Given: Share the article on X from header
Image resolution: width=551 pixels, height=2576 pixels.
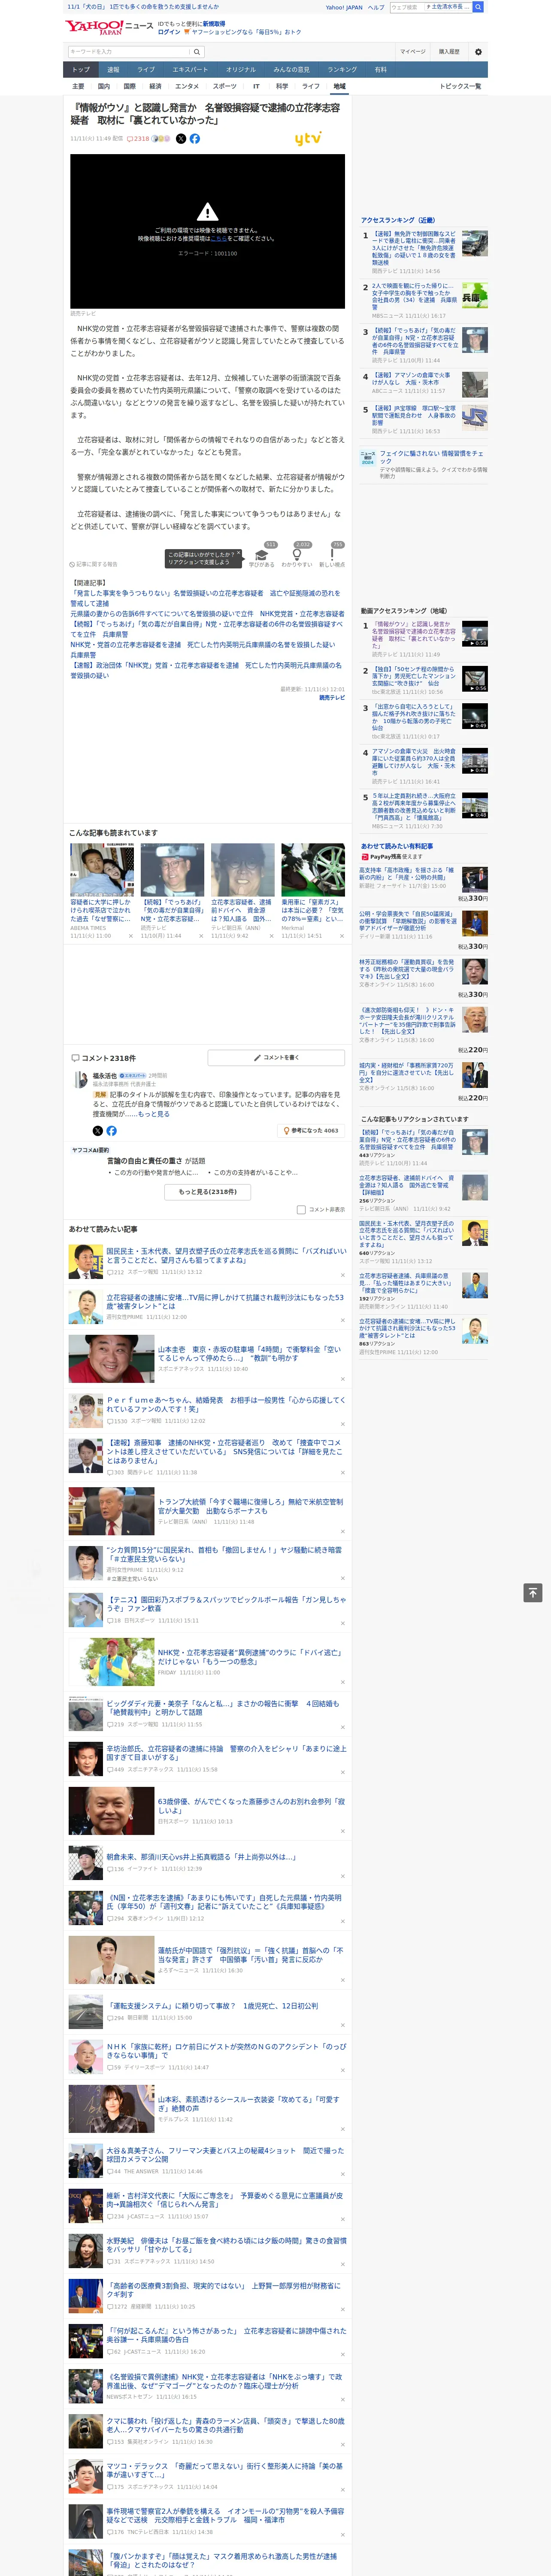Looking at the screenshot, I should click(x=181, y=139).
